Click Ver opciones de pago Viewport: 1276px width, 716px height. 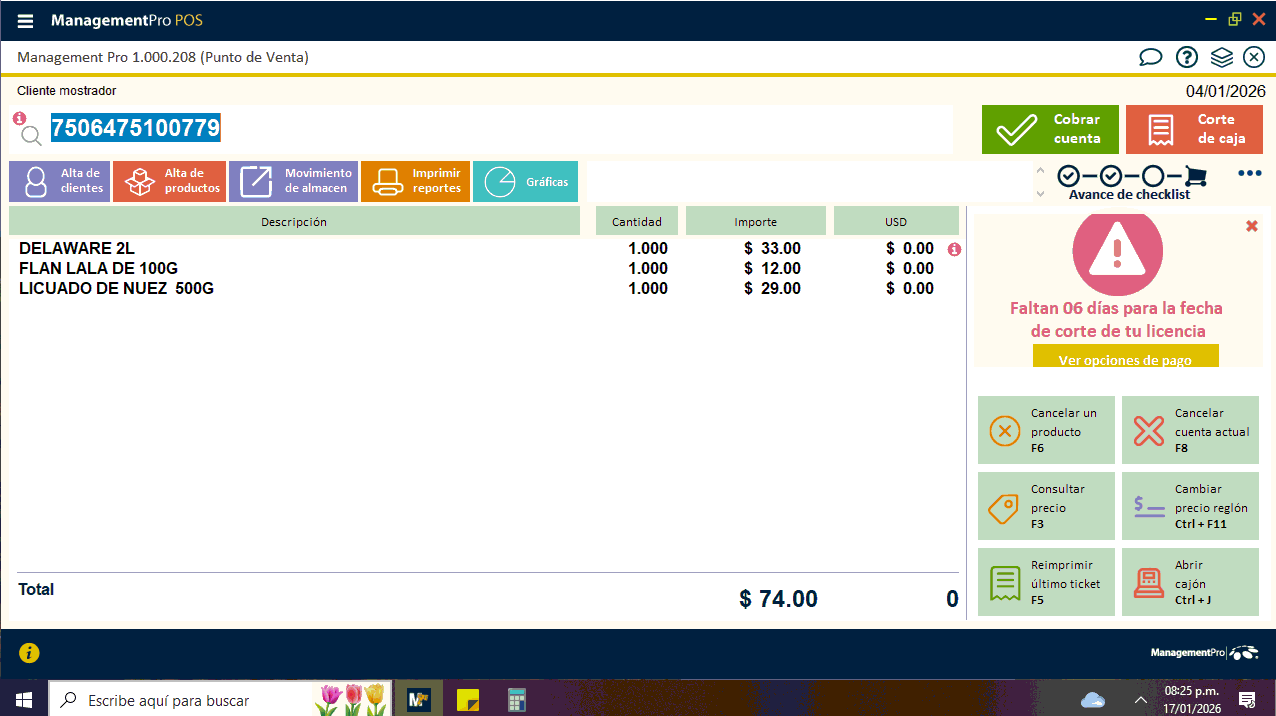(x=1125, y=359)
